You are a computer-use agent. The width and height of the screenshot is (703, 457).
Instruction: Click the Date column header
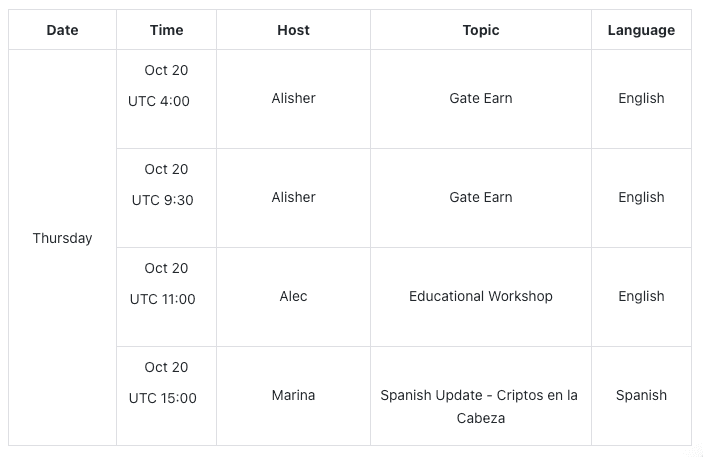coord(62,30)
